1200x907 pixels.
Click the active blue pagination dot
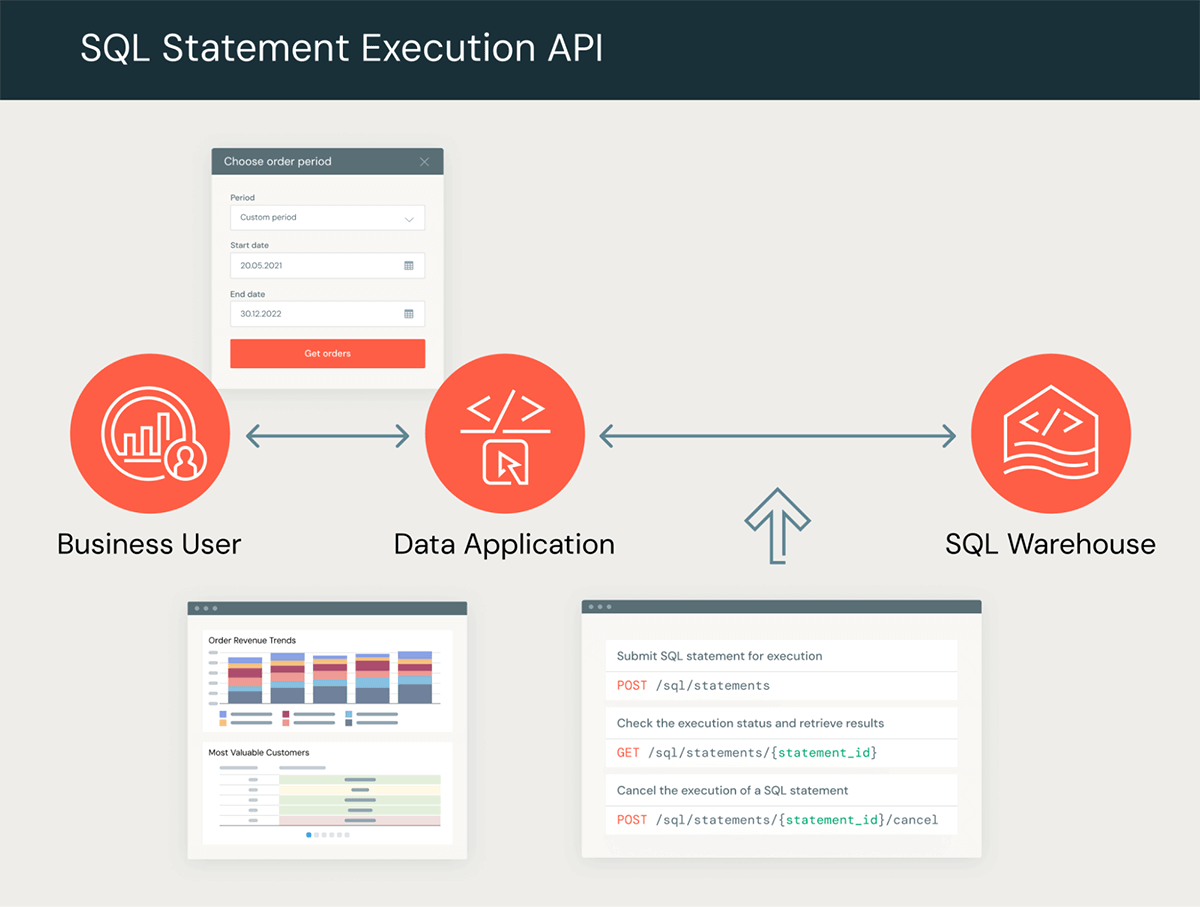click(309, 834)
